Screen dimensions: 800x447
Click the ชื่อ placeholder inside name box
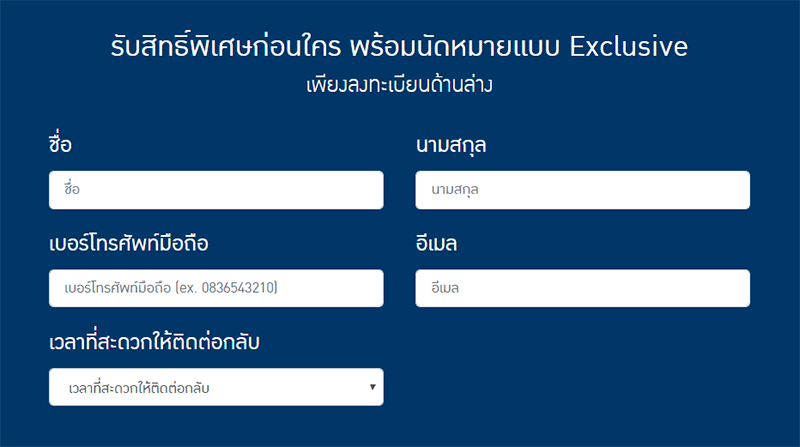tap(71, 190)
